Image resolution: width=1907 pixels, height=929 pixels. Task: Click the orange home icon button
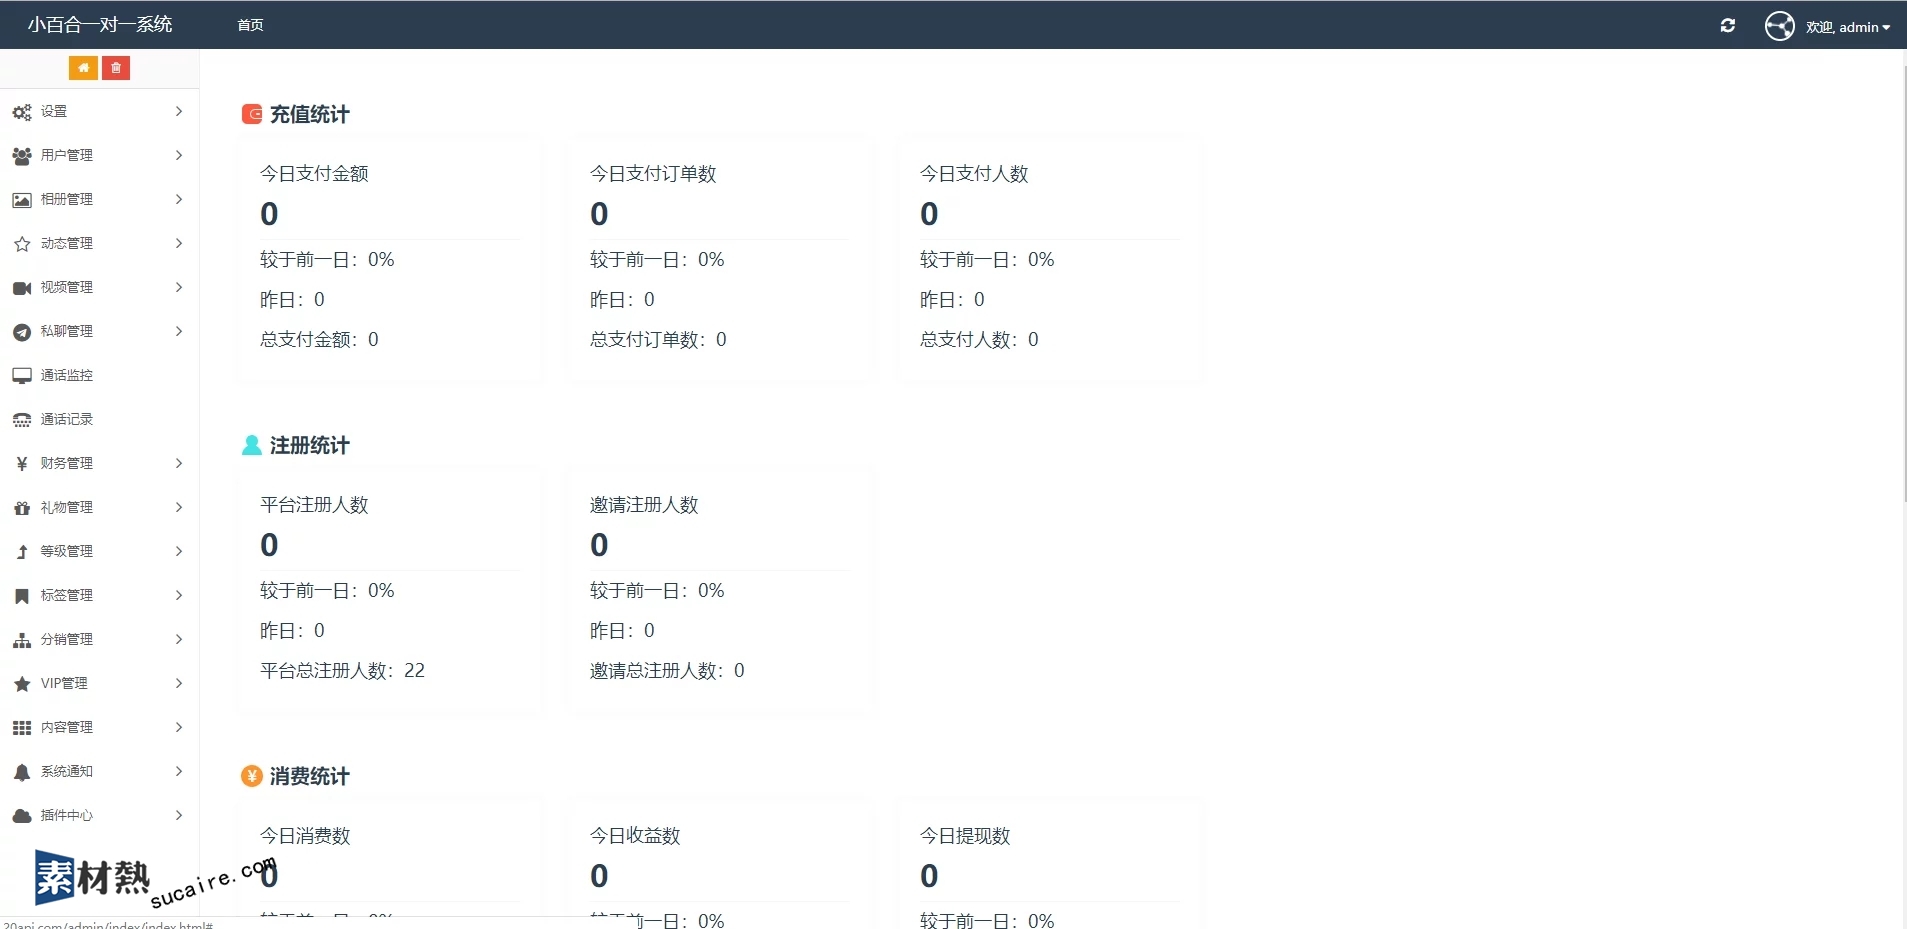click(x=83, y=68)
